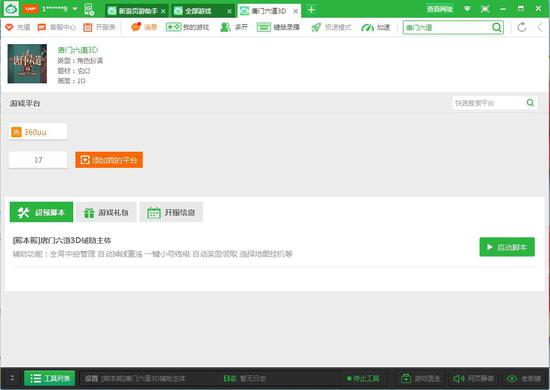Expand the account name dropdown arrow
The image size is (550, 390).
75,9
